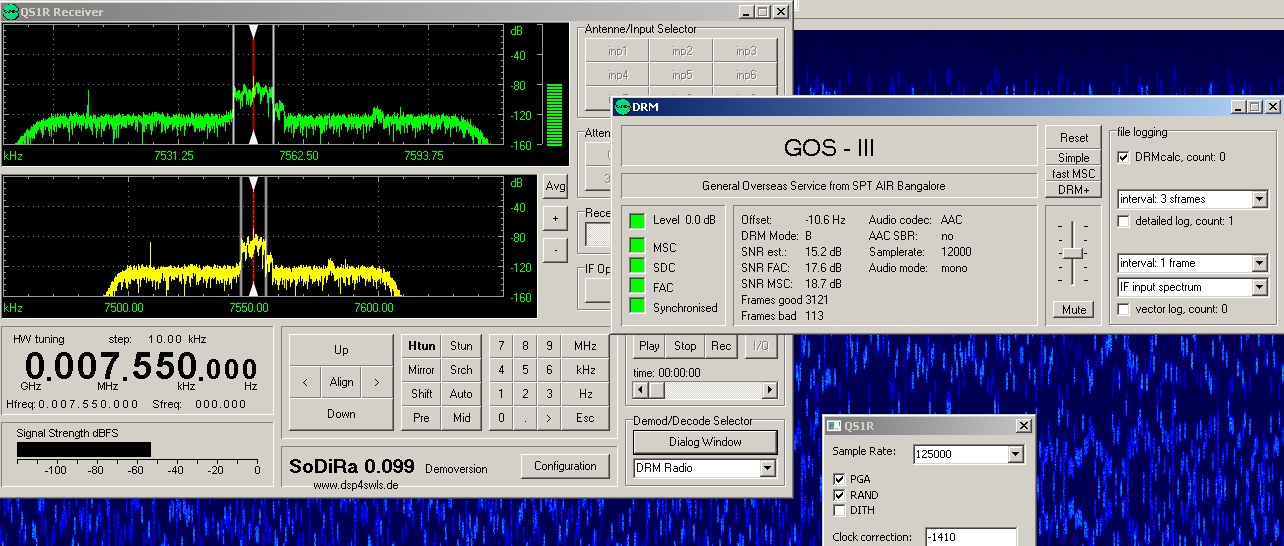Toggle the Mirror button

(422, 370)
